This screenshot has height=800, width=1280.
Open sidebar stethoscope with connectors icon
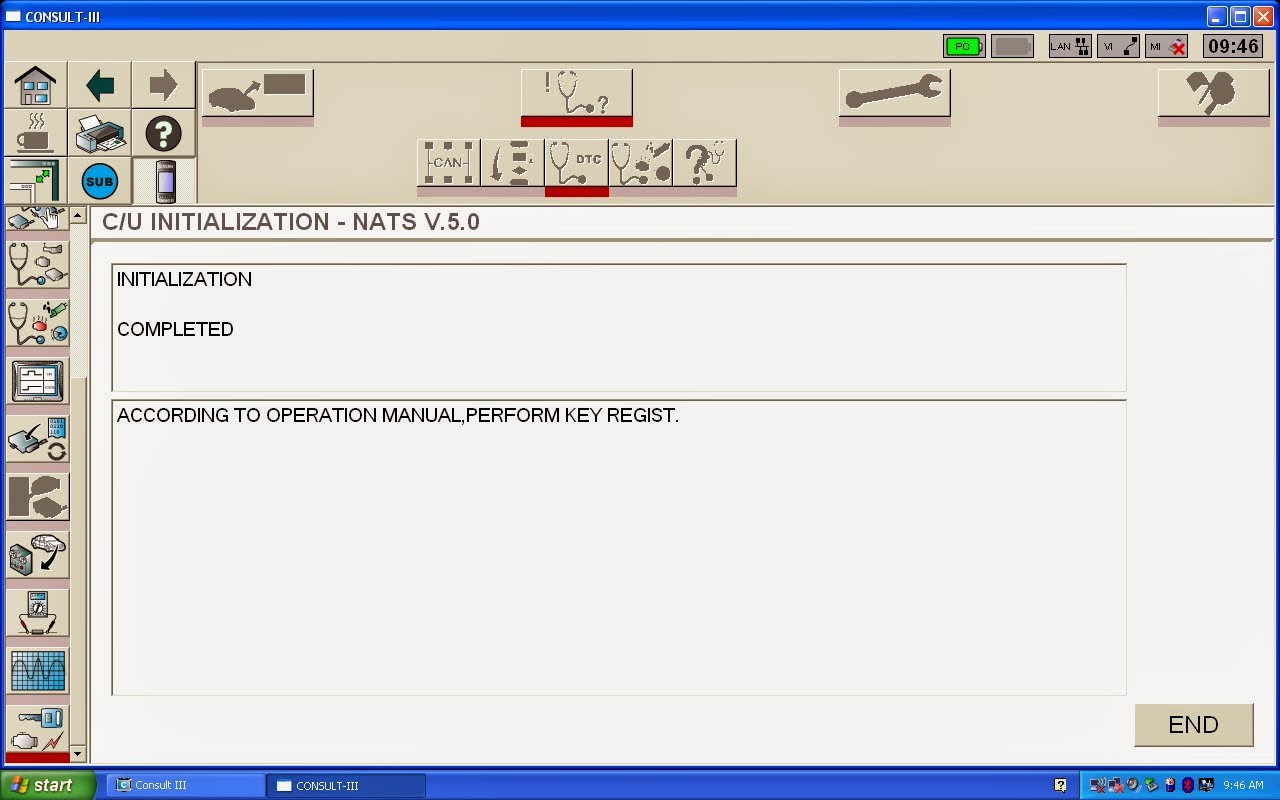[x=37, y=264]
